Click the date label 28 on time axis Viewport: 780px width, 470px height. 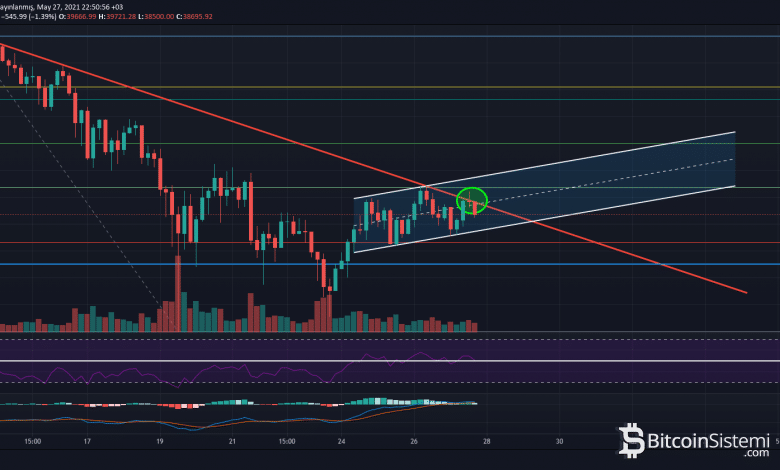click(487, 441)
